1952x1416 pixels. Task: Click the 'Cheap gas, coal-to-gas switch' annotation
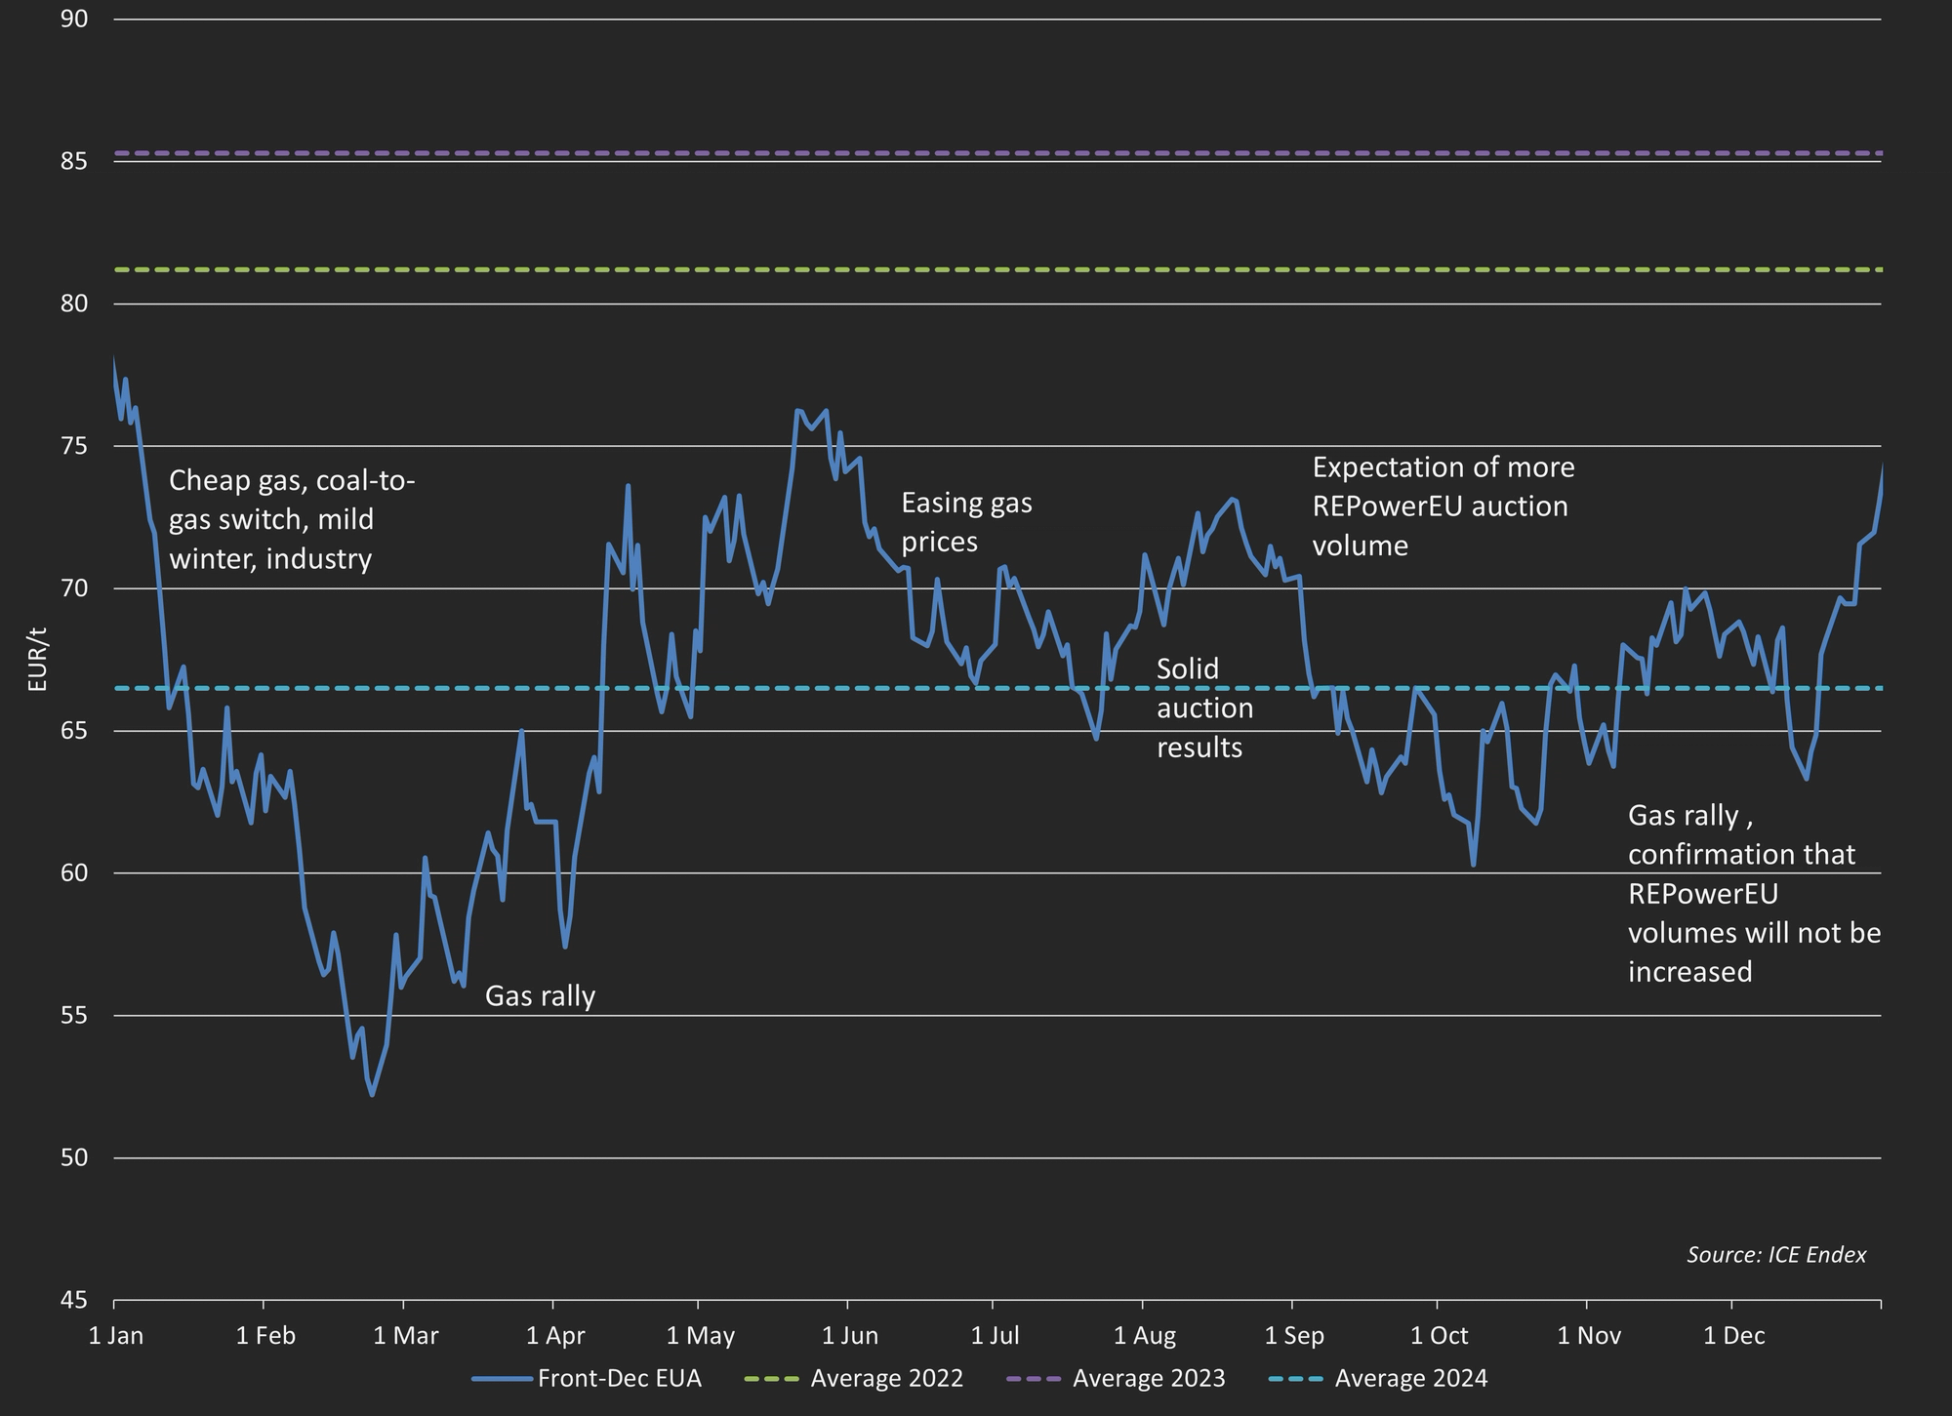click(x=291, y=519)
